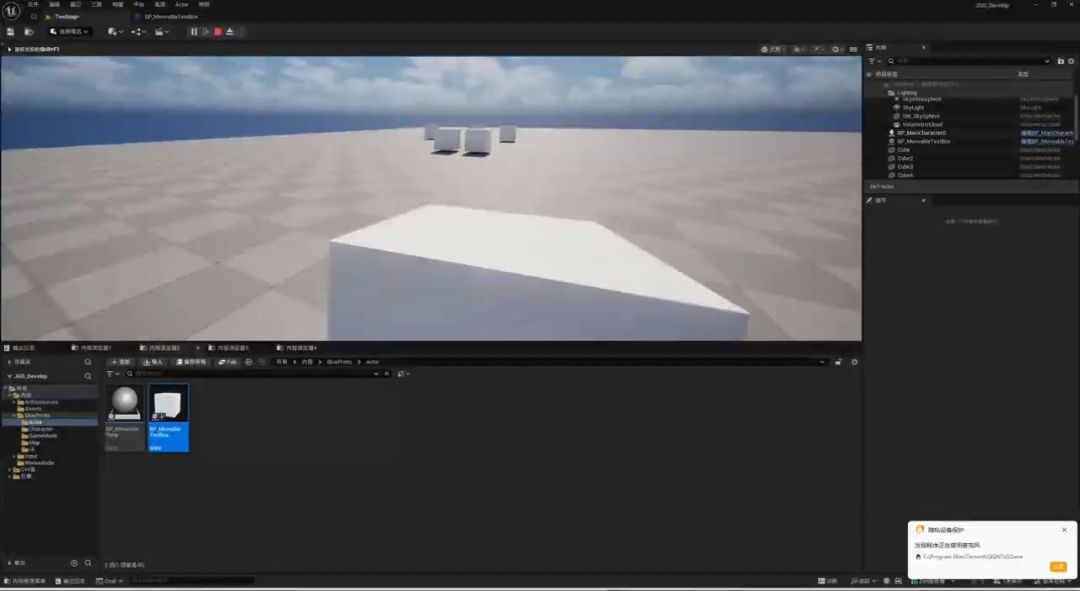The height and width of the screenshot is (591, 1080).
Task: Click the outliner add folder icon
Action: coord(1061,61)
